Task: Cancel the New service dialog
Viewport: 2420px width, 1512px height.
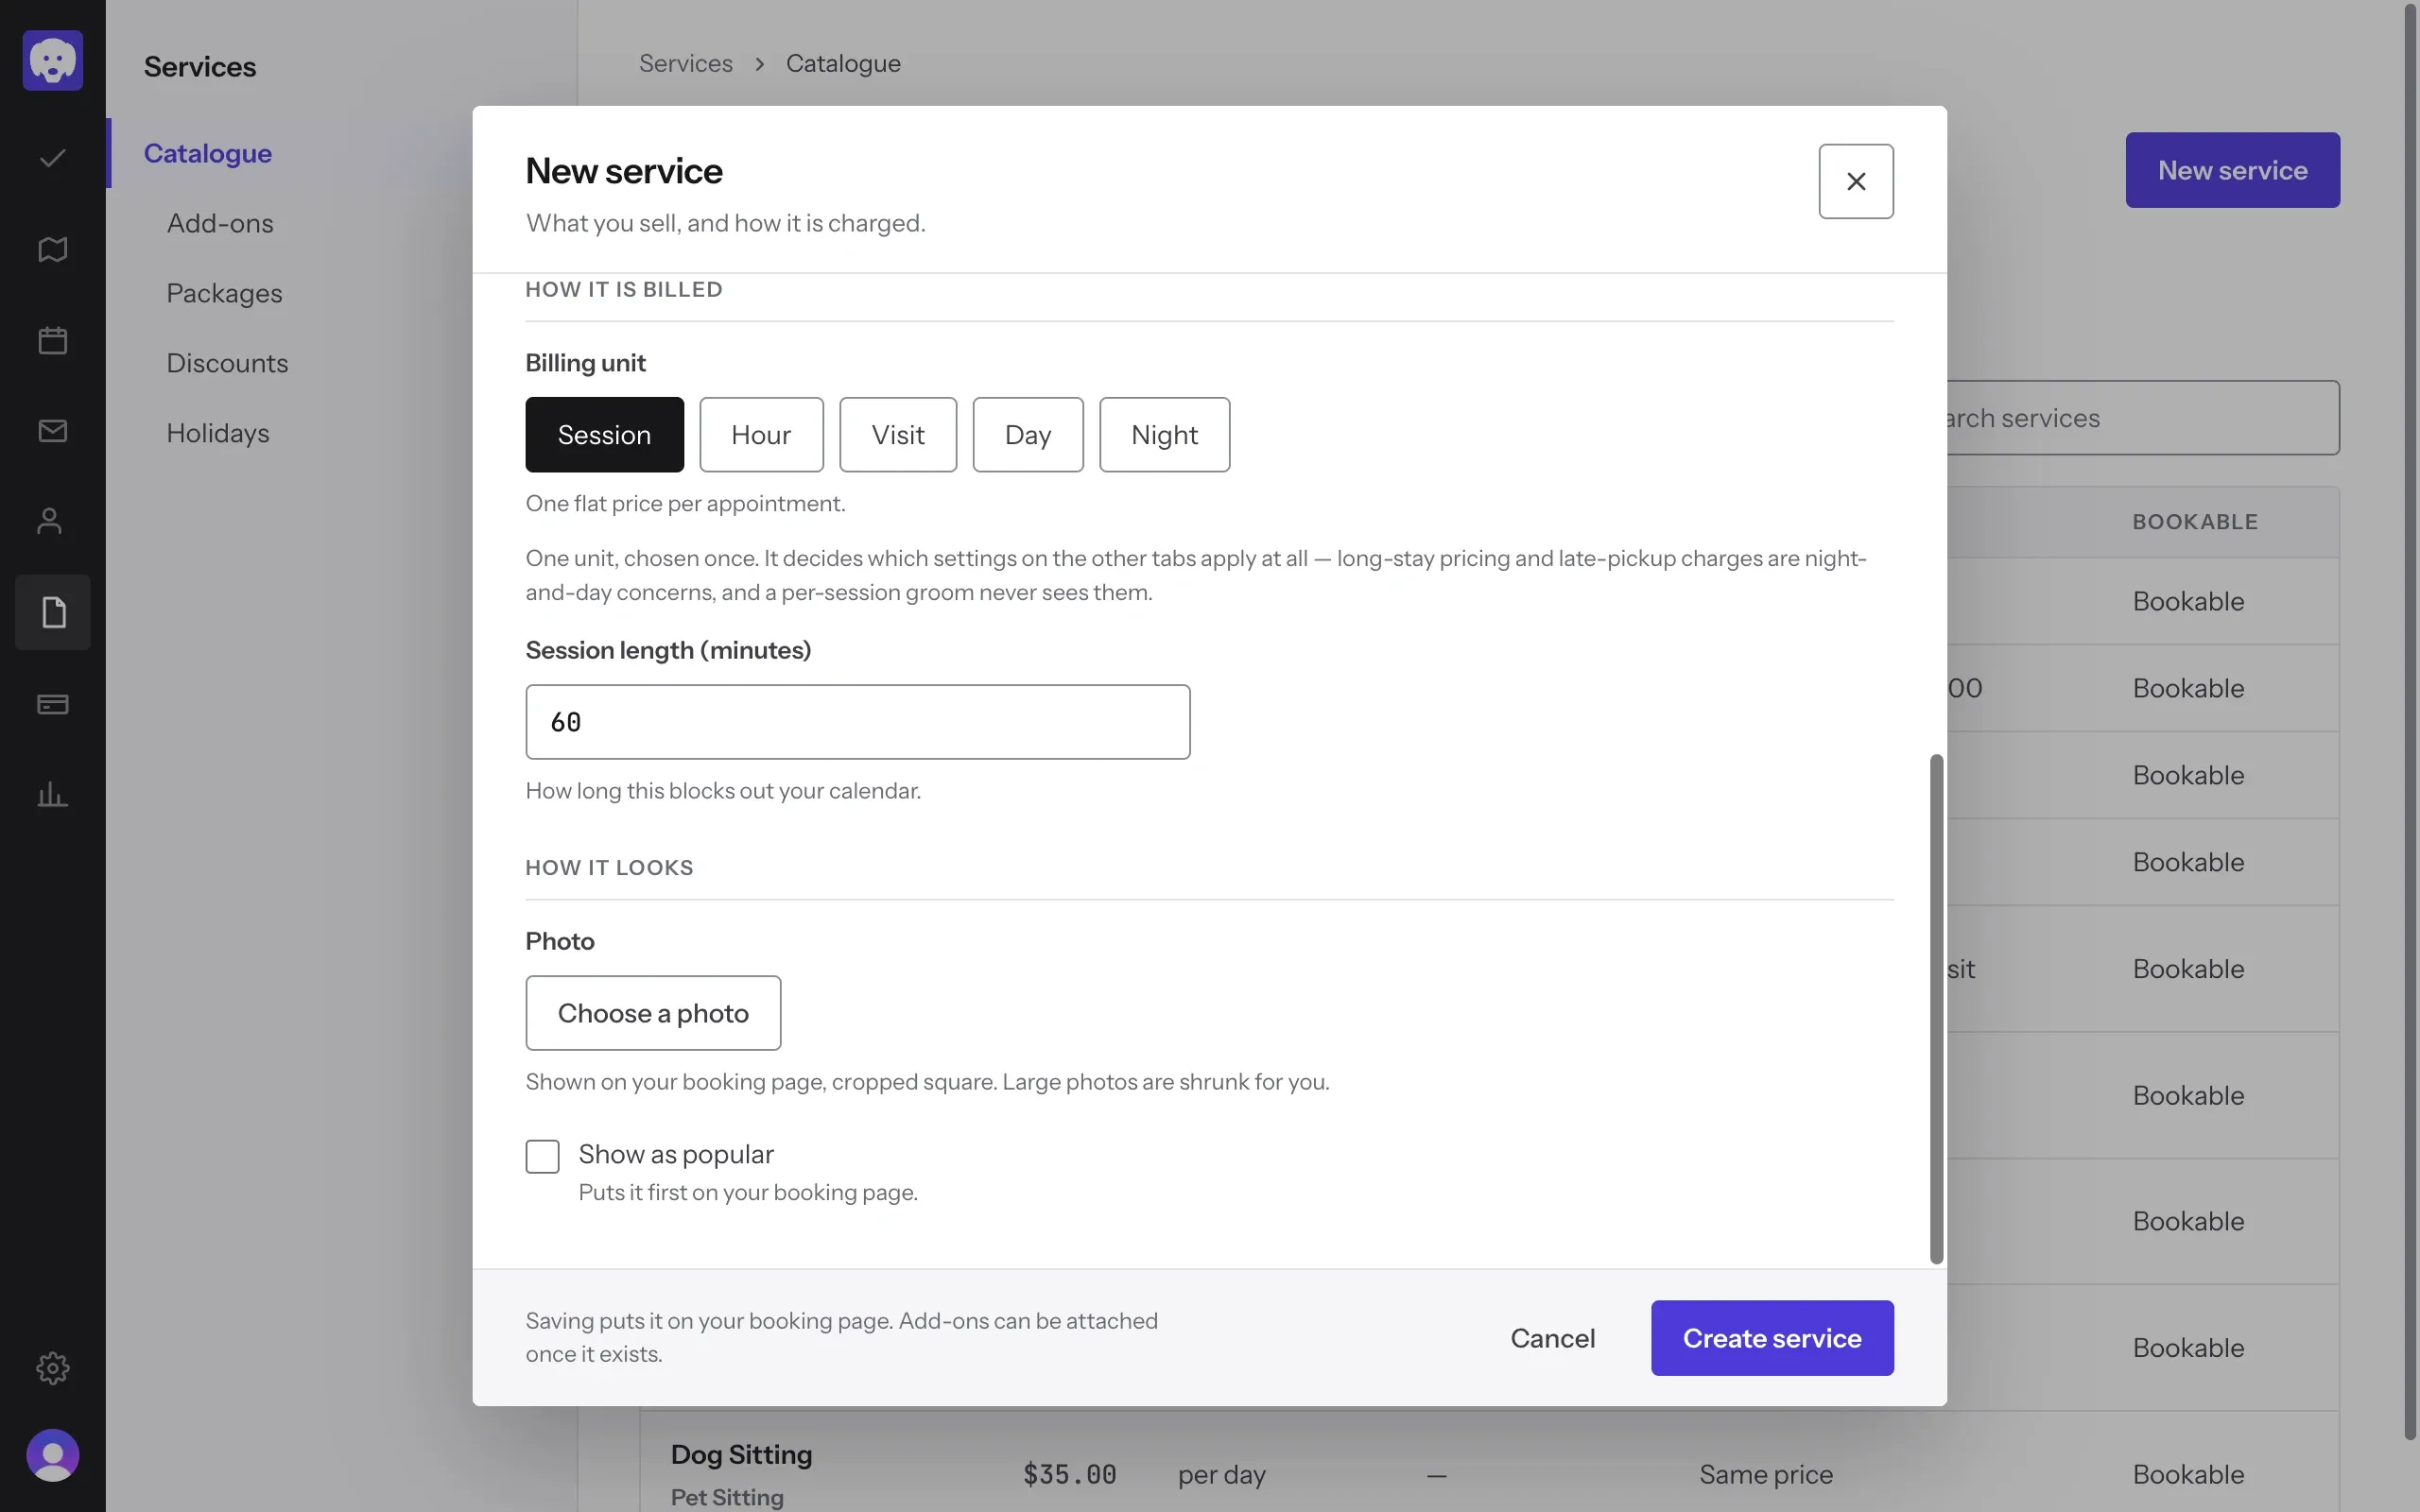Action: tap(1552, 1338)
